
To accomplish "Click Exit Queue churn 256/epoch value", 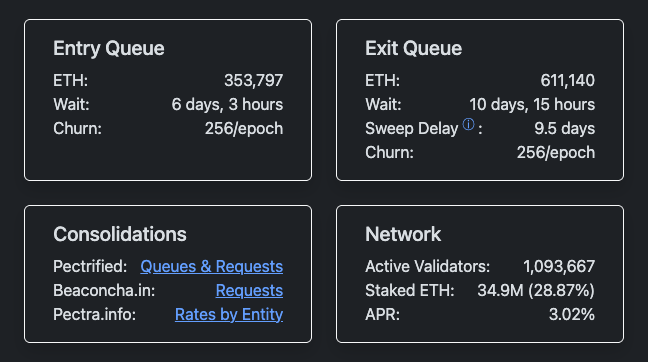I will pyautogui.click(x=556, y=152).
